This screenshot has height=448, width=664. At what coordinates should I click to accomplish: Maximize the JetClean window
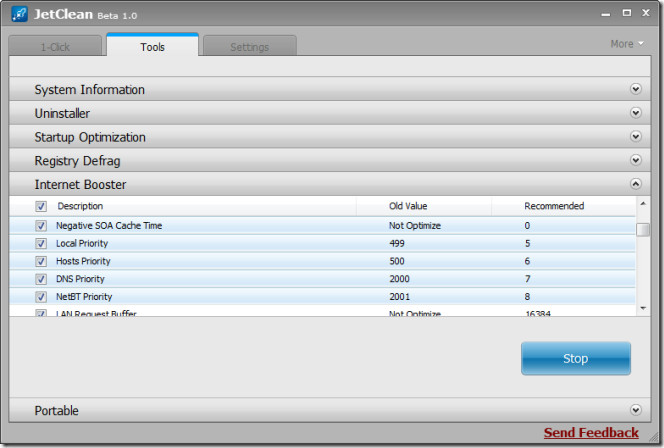[627, 13]
